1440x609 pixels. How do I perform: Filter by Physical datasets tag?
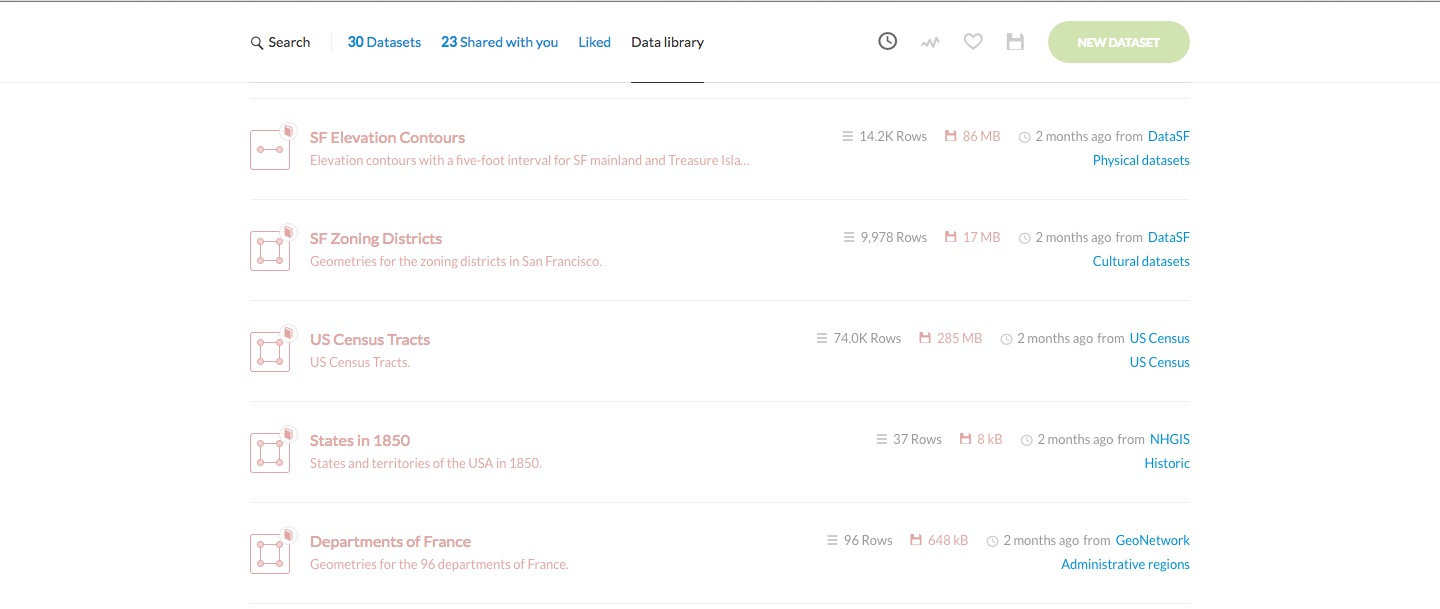[1141, 160]
